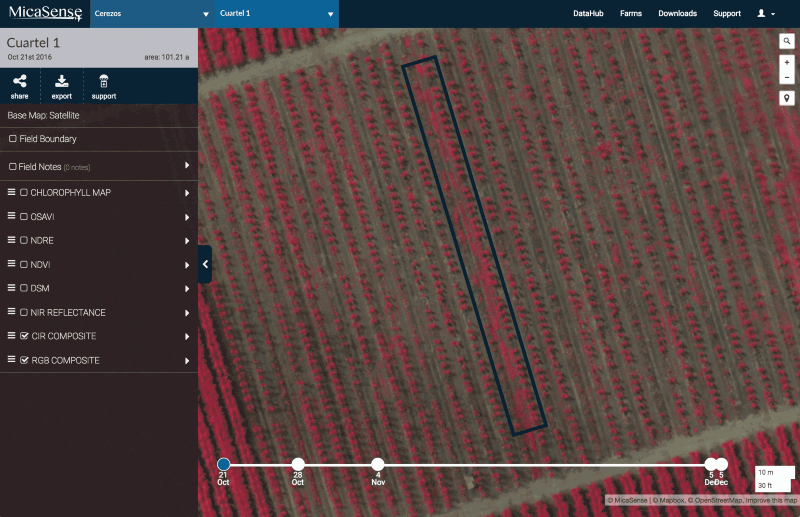Image resolution: width=800 pixels, height=517 pixels.
Task: Open the map search magnifier
Action: click(787, 41)
